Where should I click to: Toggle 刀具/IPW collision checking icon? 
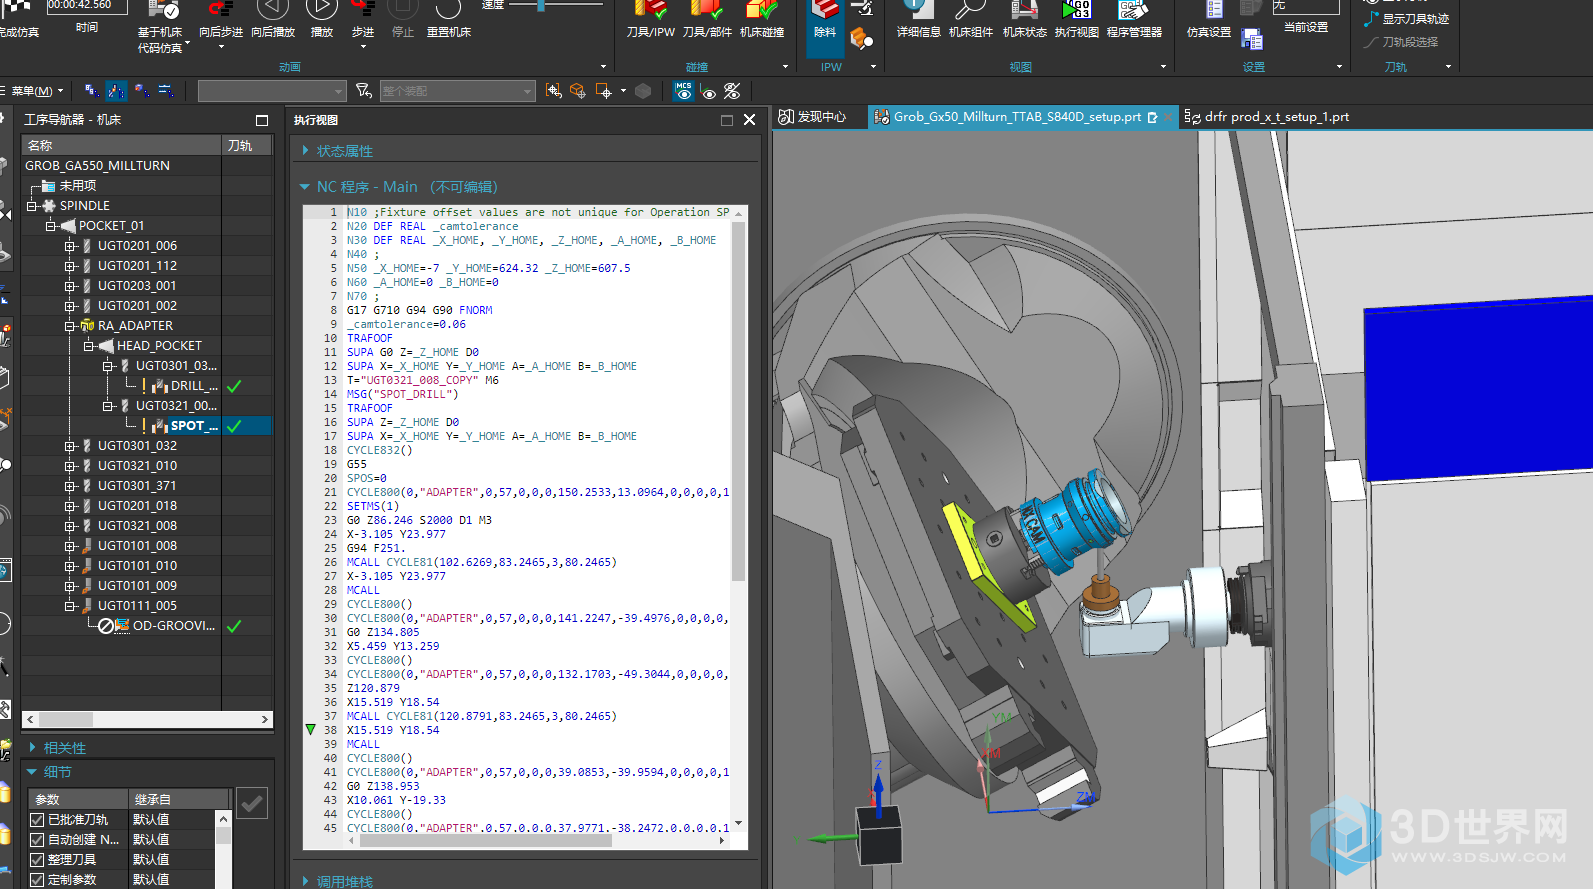650,9
